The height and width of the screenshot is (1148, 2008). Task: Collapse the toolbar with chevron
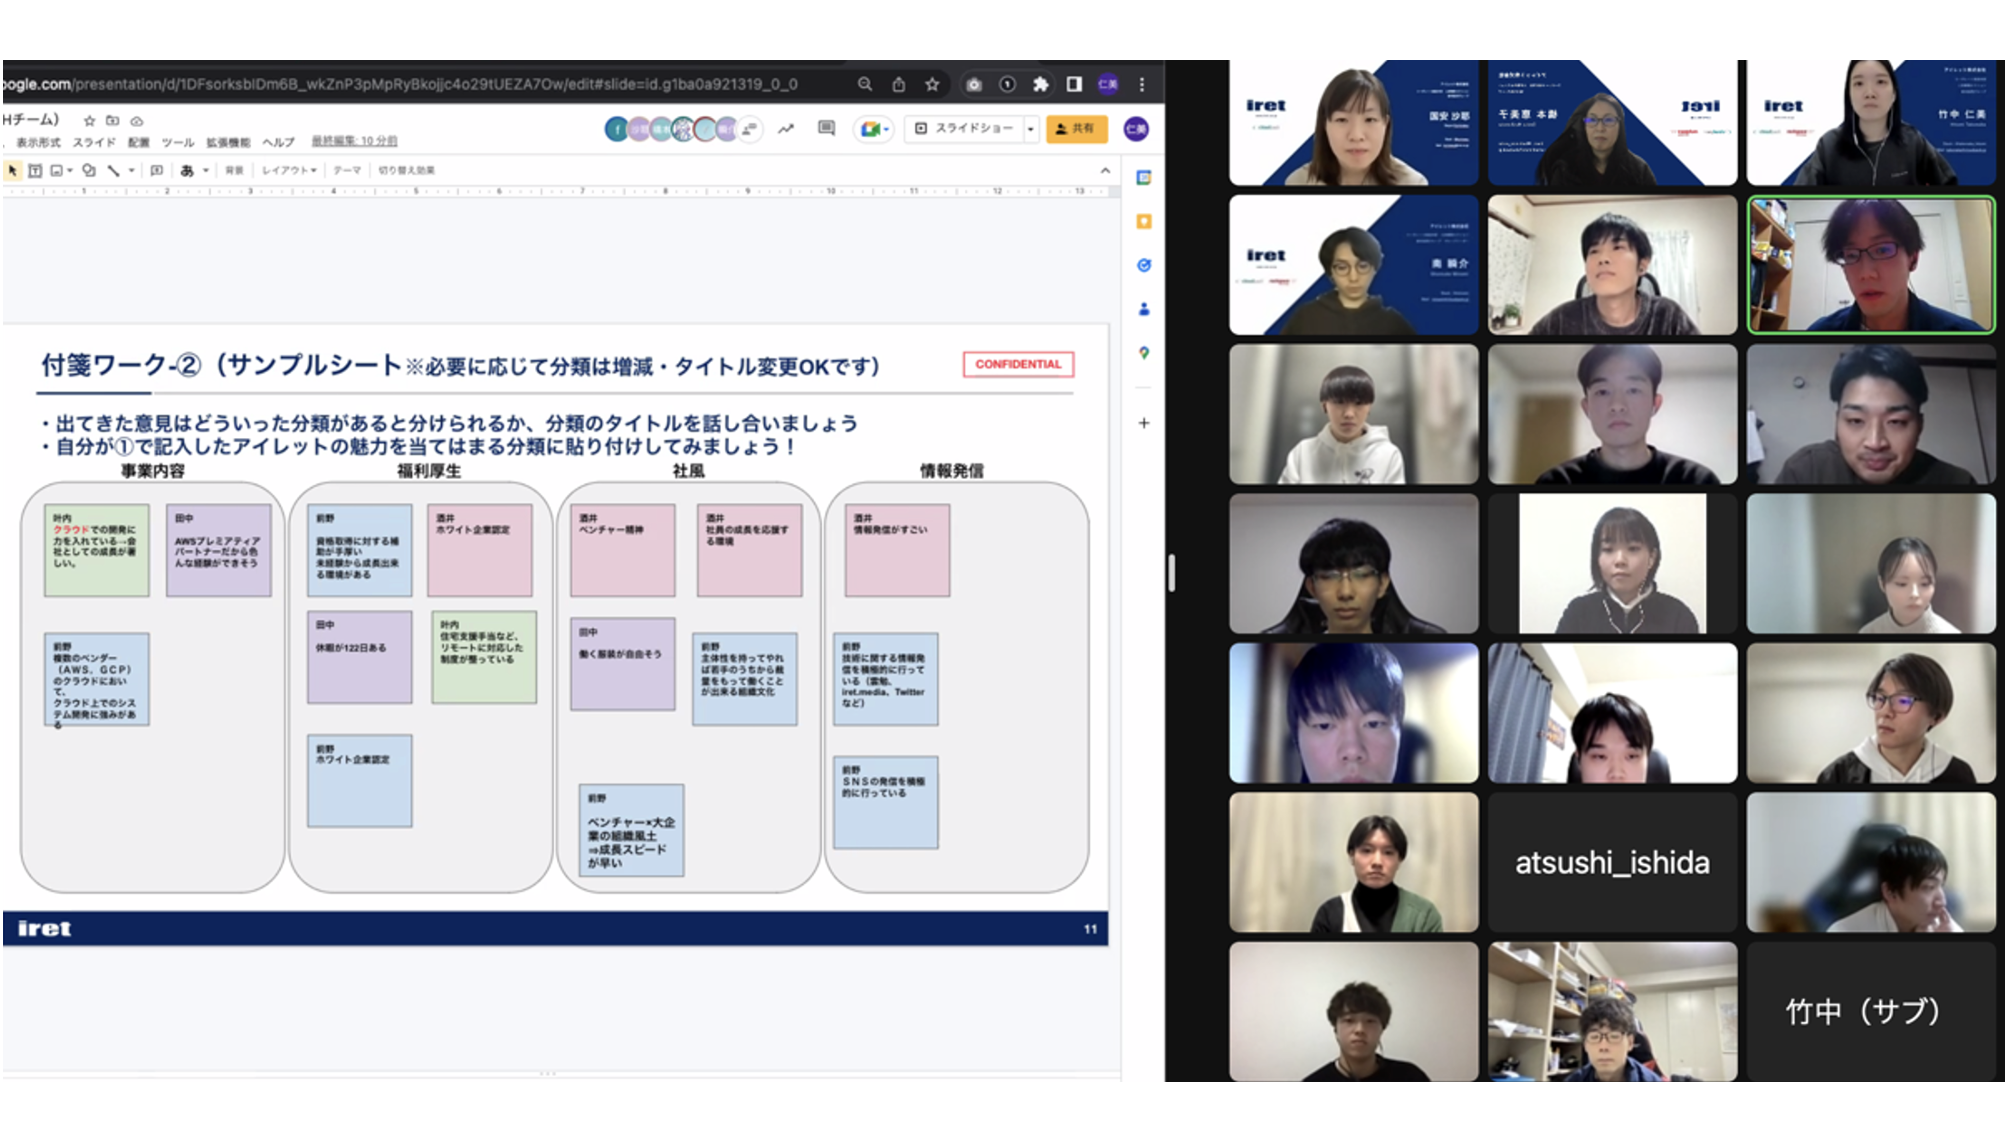[1105, 171]
